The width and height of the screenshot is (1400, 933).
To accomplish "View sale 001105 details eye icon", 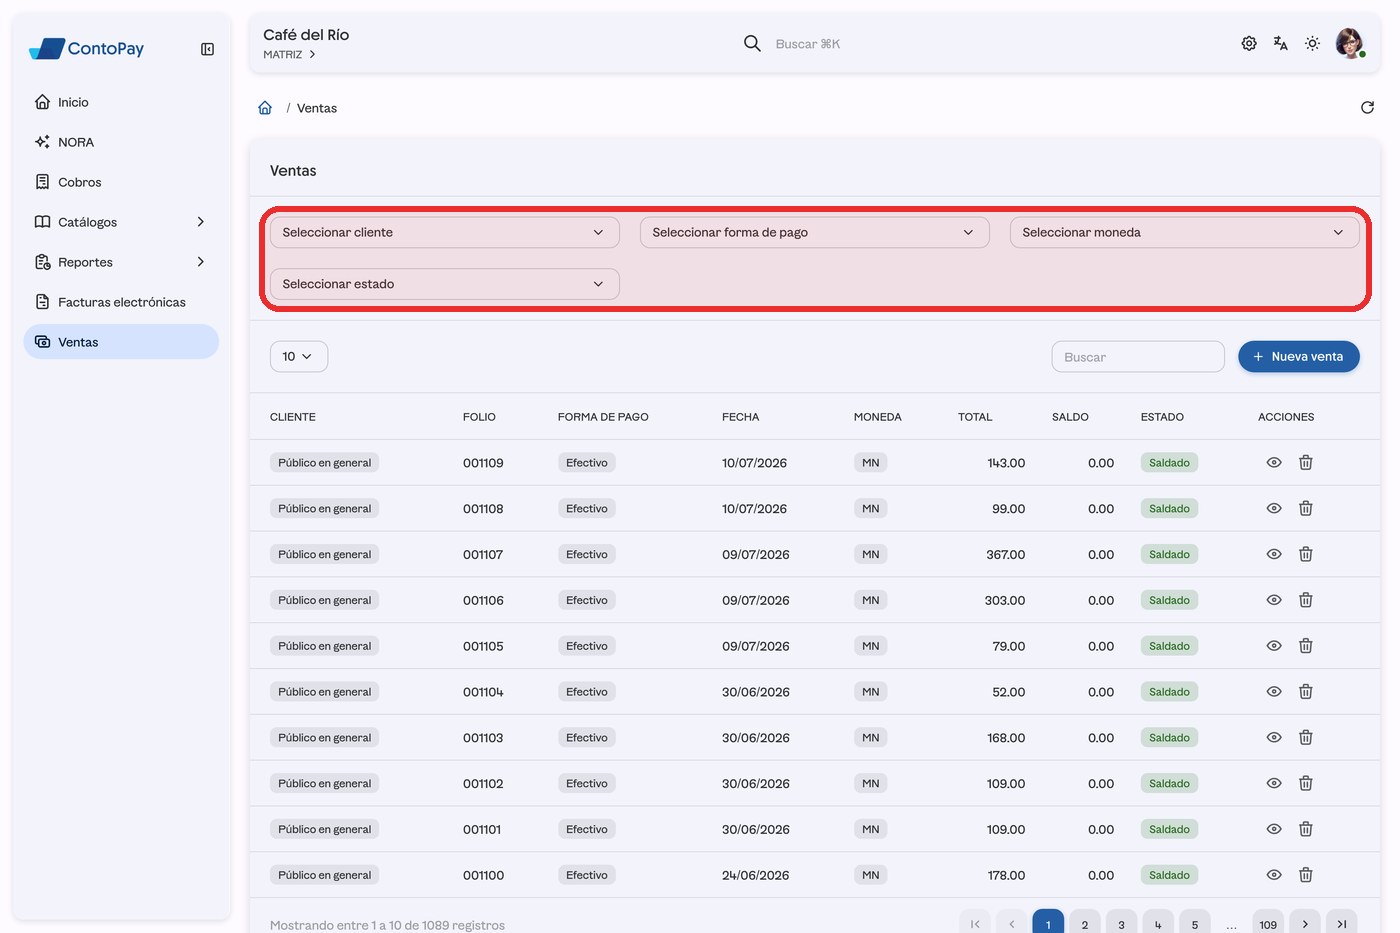I will coord(1273,646).
